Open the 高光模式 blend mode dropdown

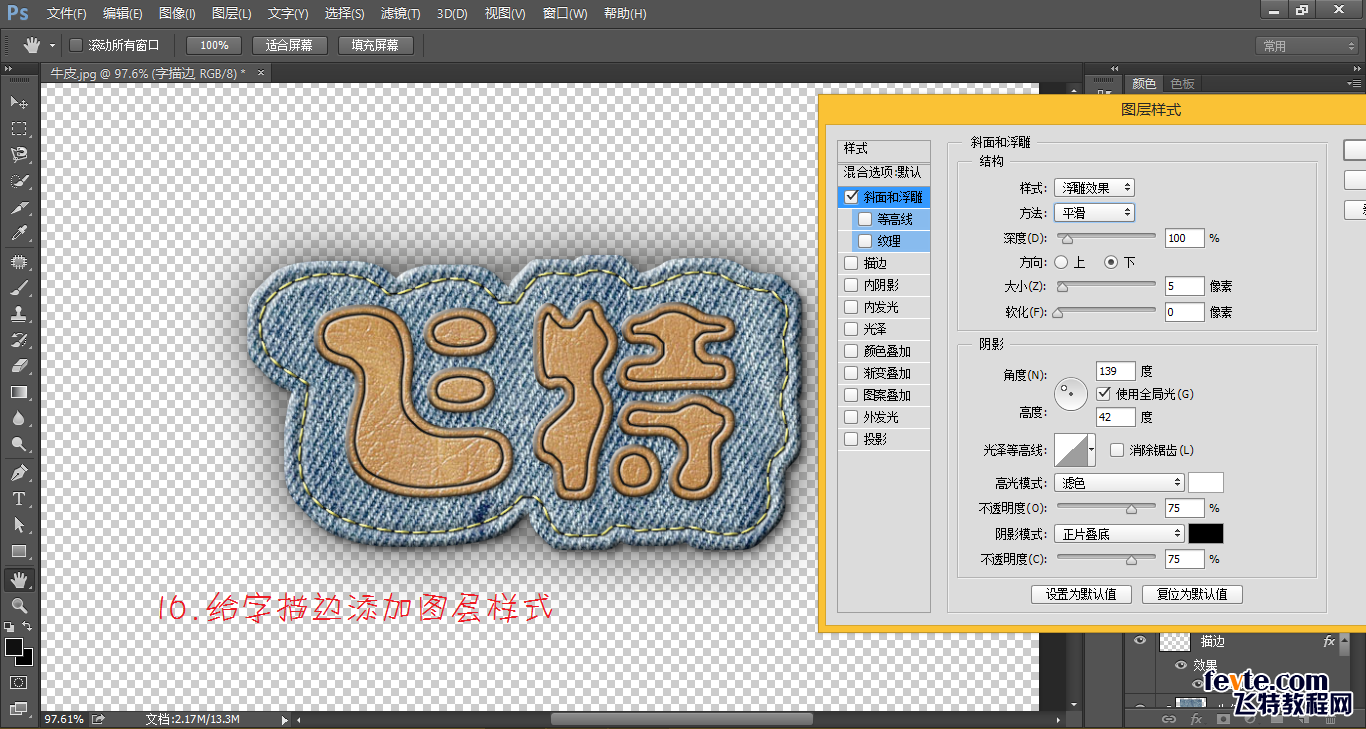coord(1118,482)
